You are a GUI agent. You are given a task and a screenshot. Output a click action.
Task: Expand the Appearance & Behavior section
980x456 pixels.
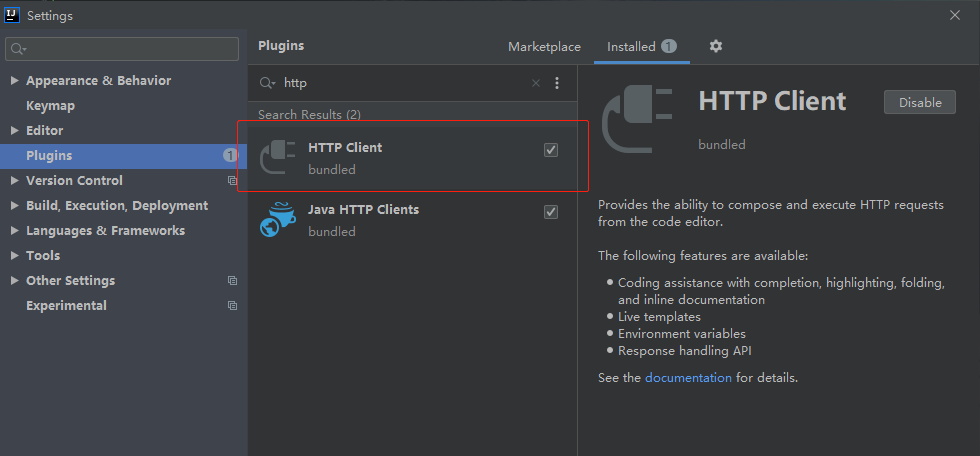[x=14, y=81]
